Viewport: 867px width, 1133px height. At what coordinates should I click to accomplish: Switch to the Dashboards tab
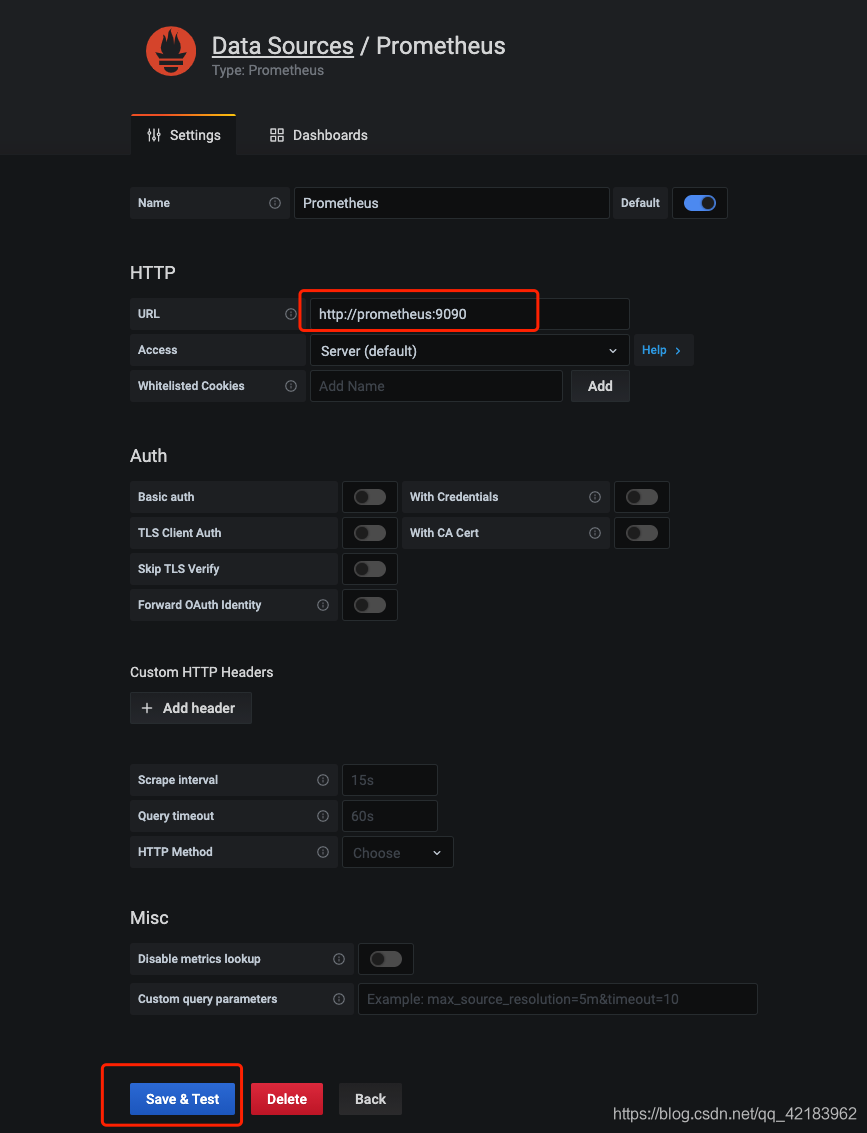pos(319,135)
